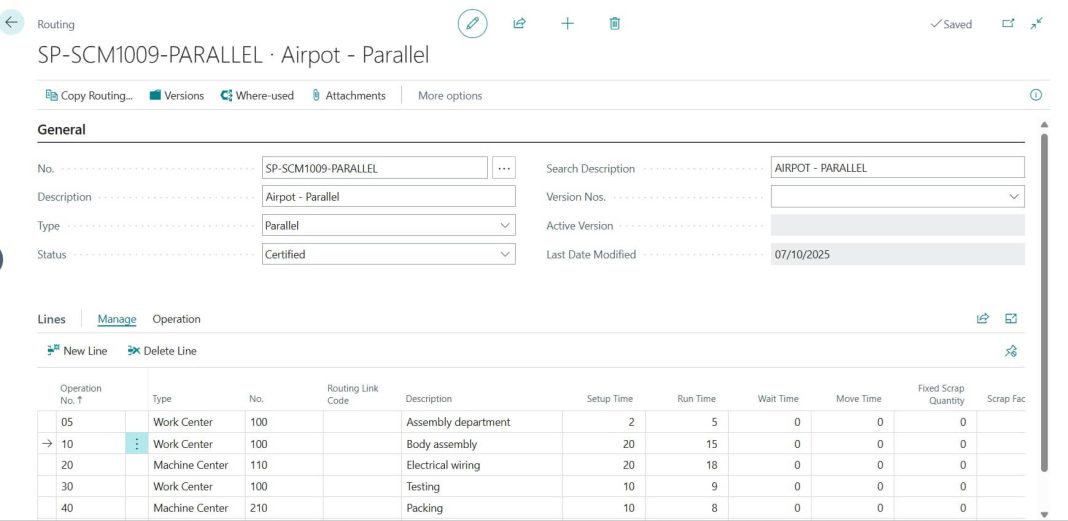Open routing in new window icon
Viewport: 1068px width, 521px height.
[x=1008, y=23]
